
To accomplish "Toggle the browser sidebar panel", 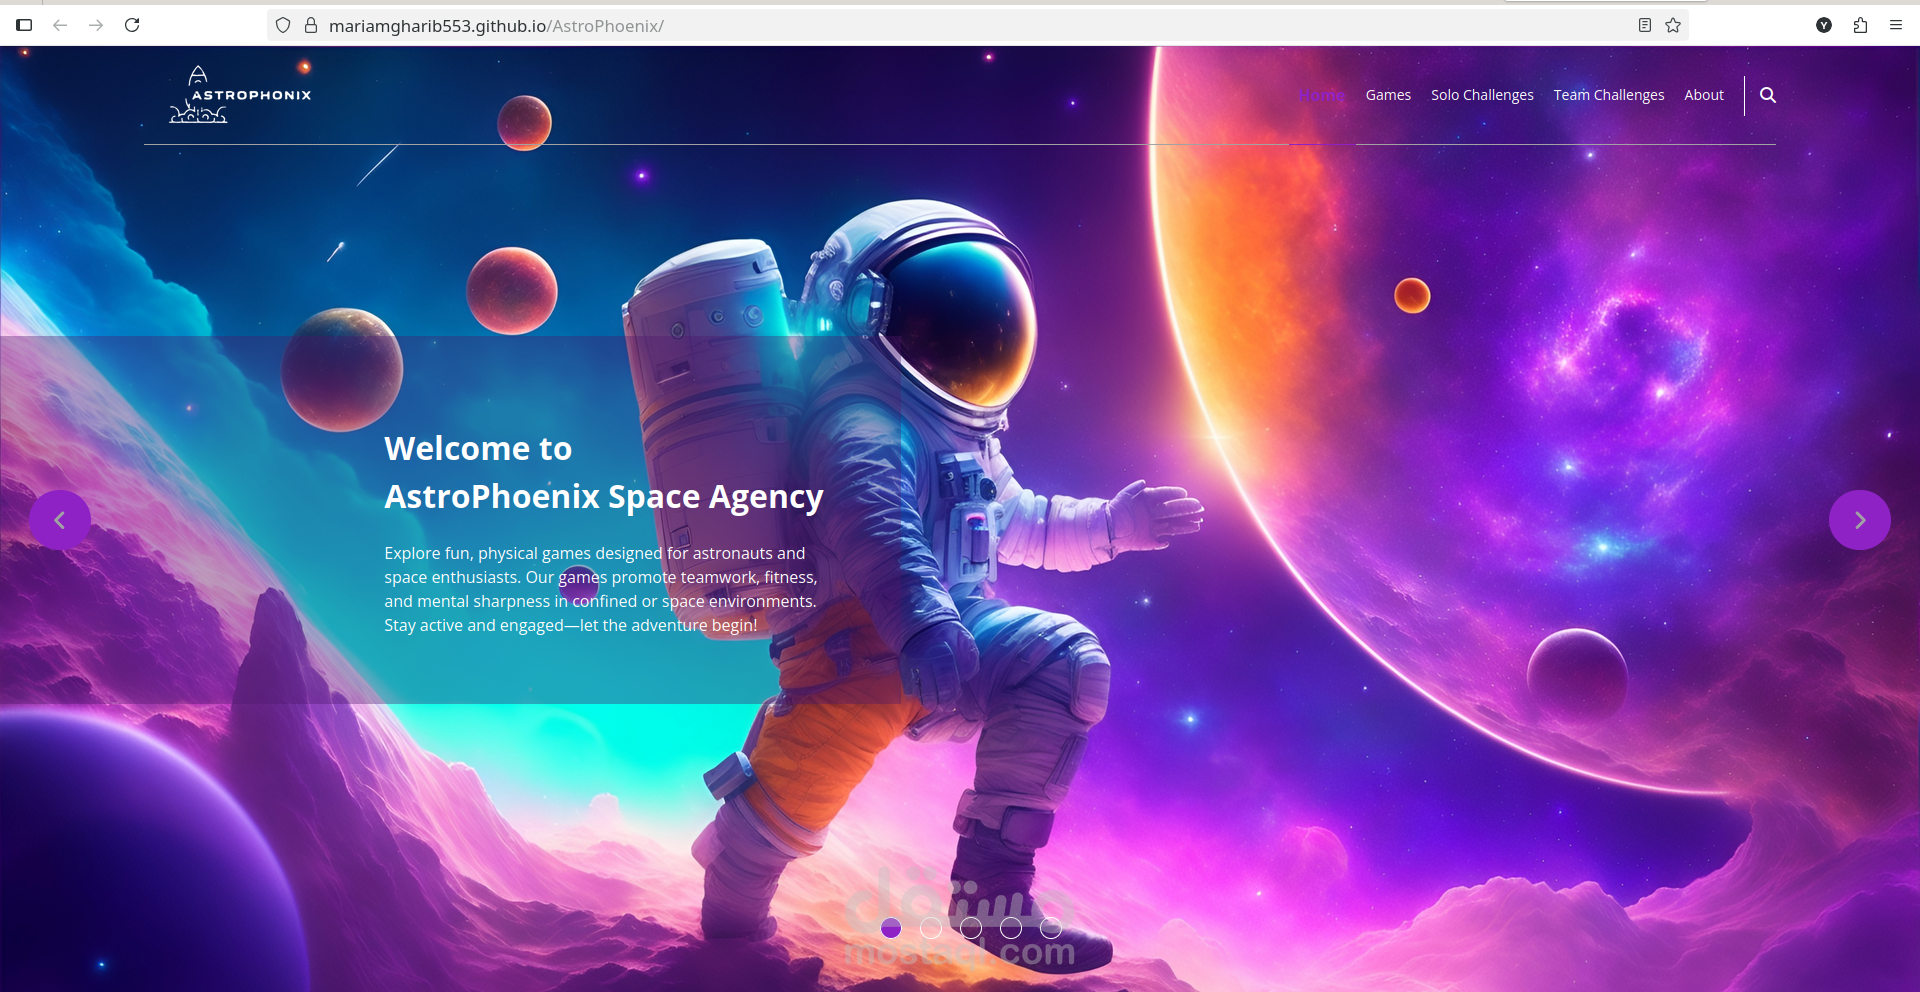I will pyautogui.click(x=24, y=25).
